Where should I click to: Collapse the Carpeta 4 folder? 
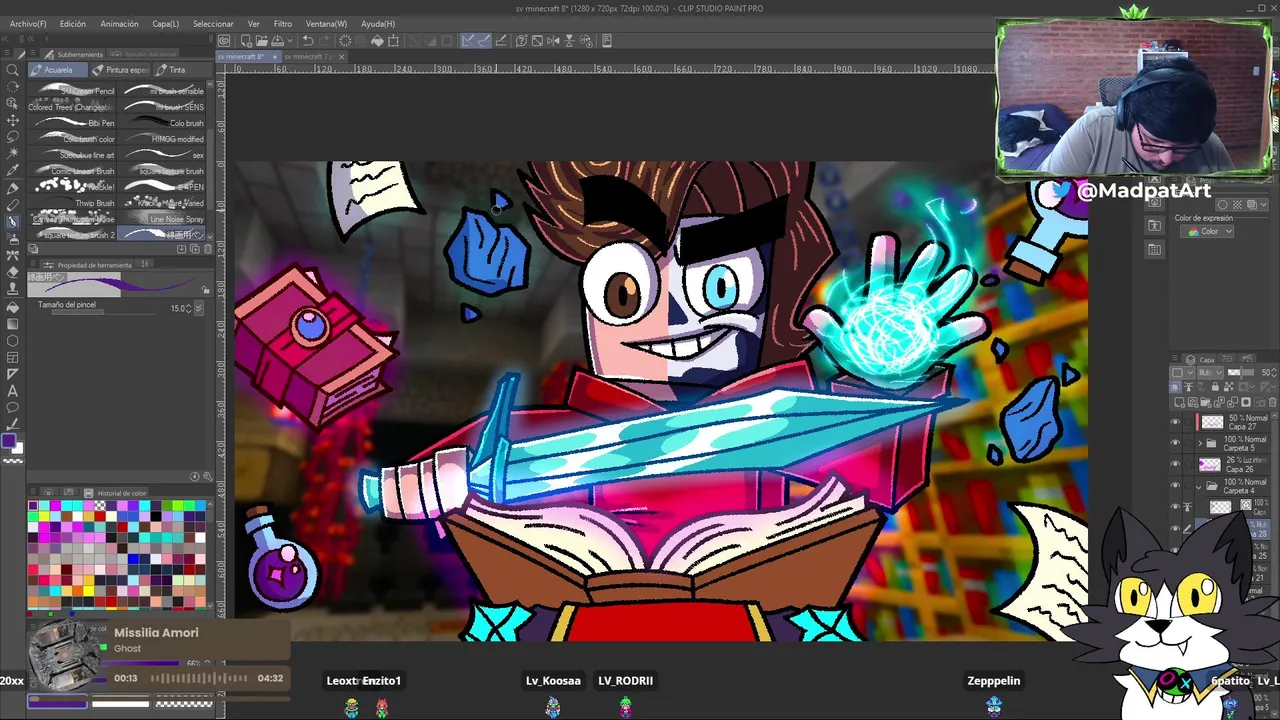[1199, 487]
